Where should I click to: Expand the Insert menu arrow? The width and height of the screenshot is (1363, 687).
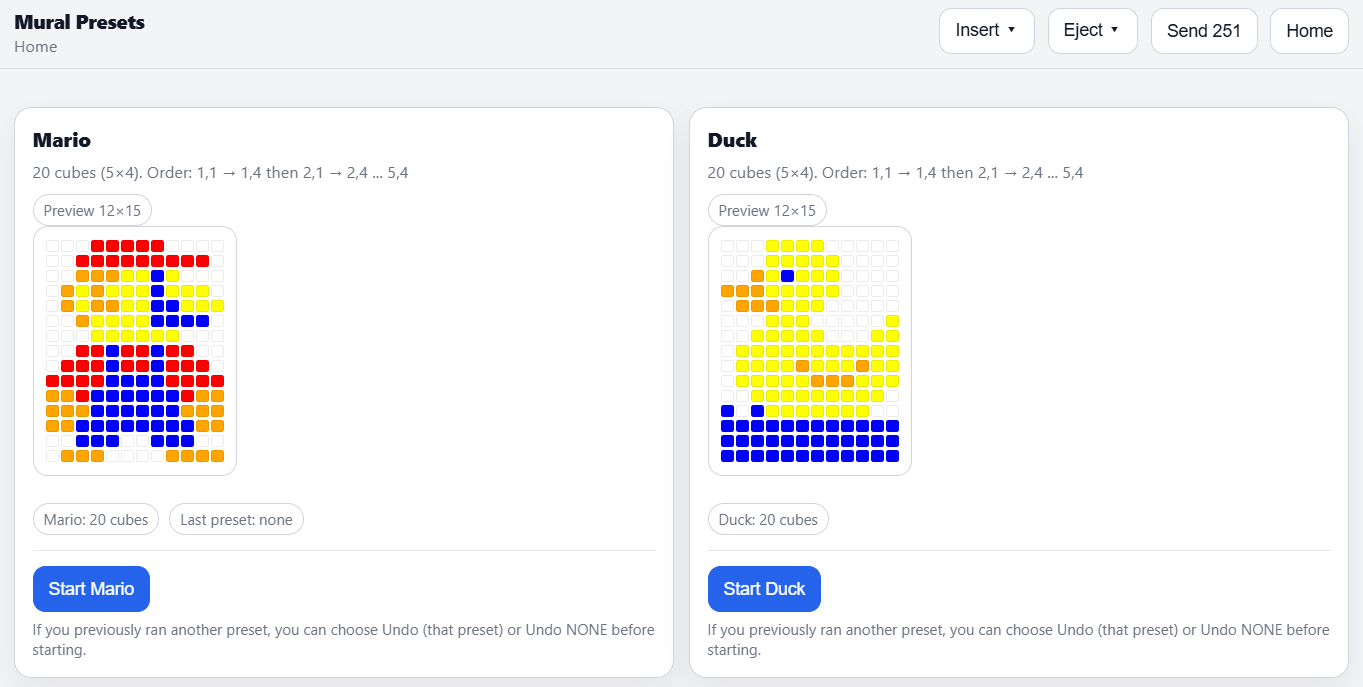click(1010, 30)
